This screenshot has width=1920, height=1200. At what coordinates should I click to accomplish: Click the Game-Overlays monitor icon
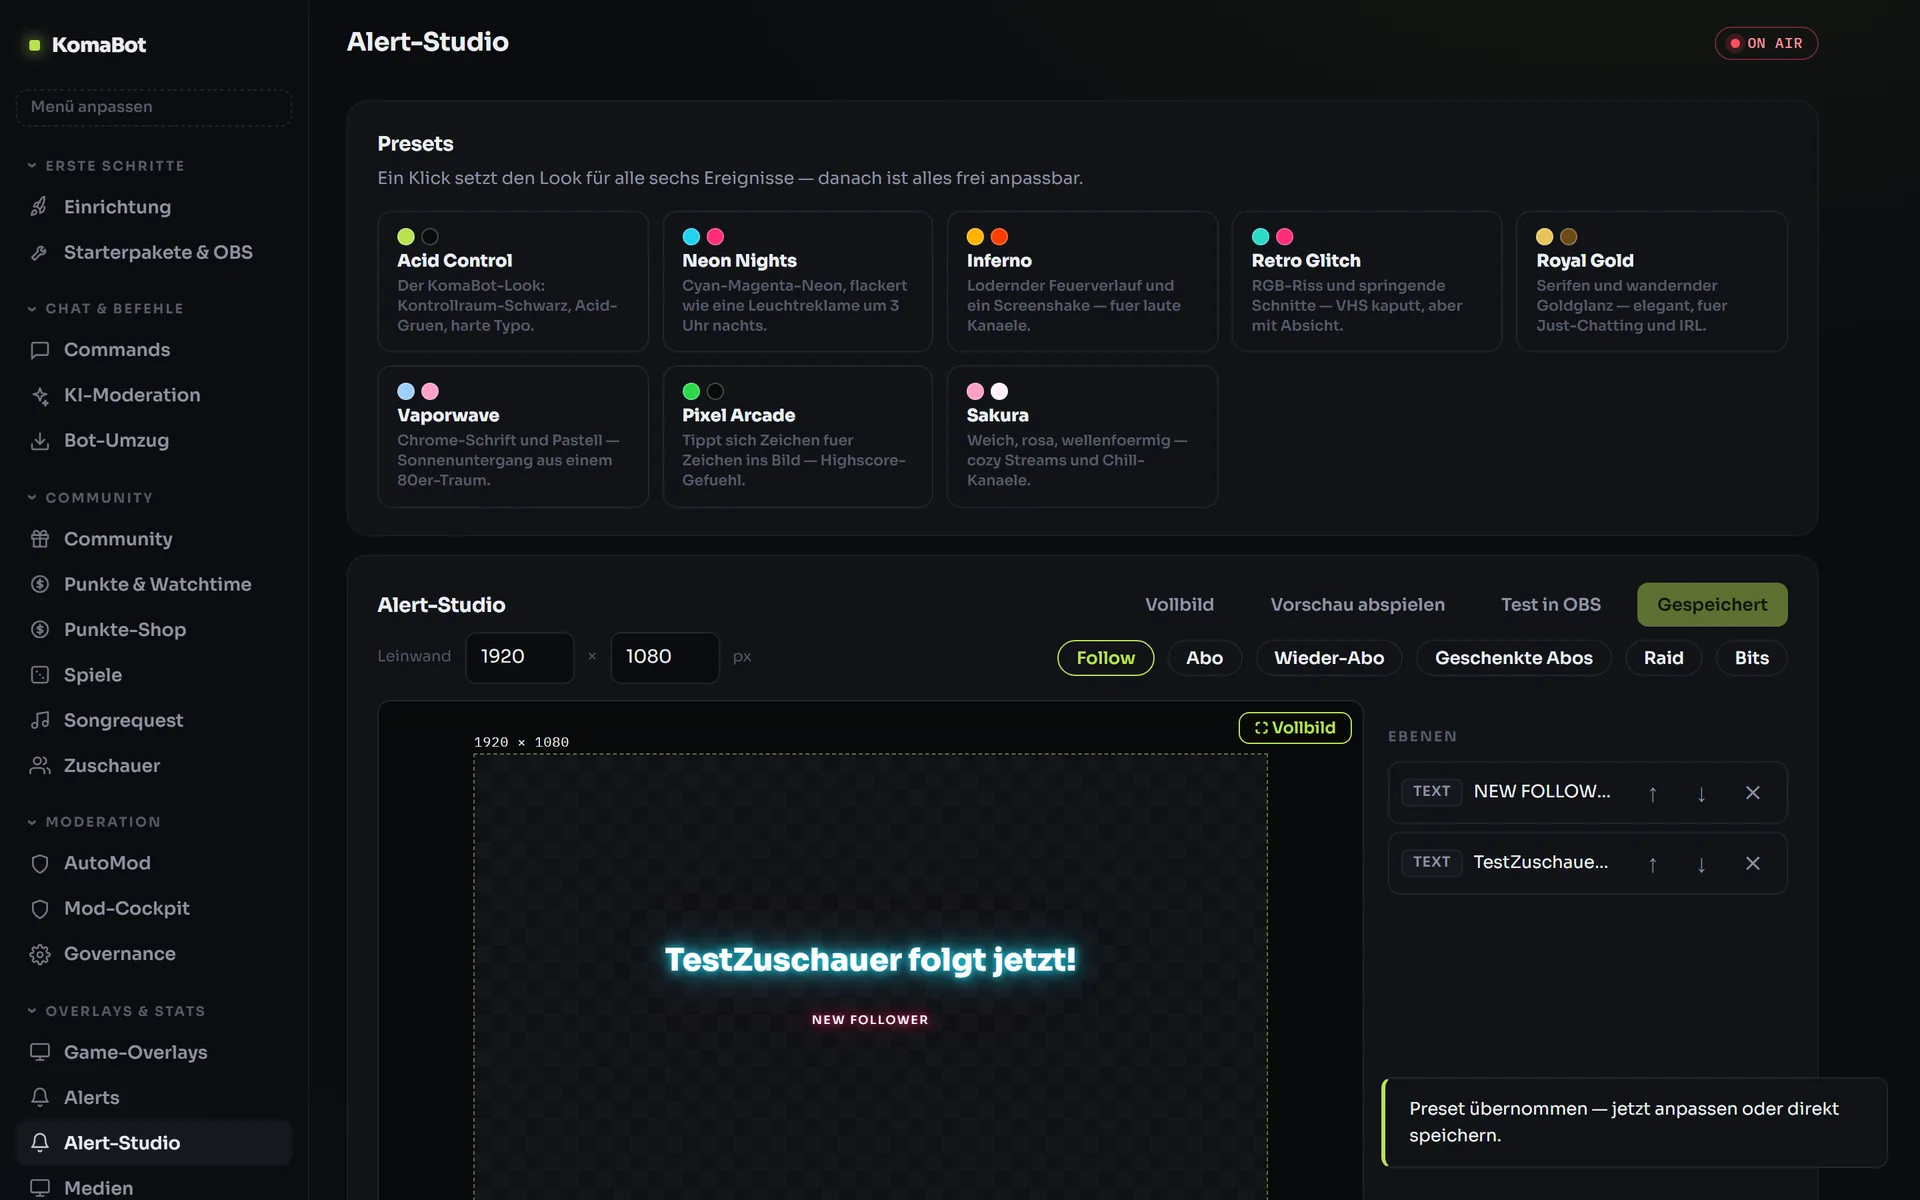tap(40, 1052)
